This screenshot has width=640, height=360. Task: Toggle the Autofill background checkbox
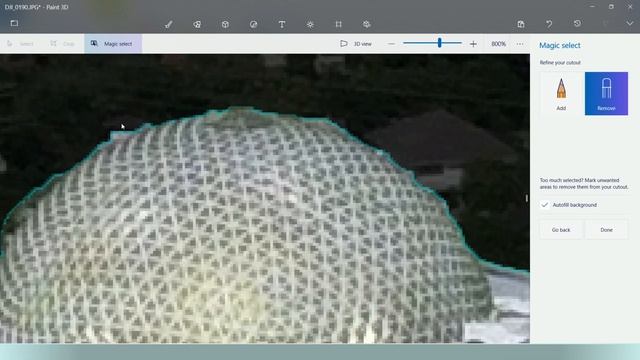pyautogui.click(x=545, y=205)
